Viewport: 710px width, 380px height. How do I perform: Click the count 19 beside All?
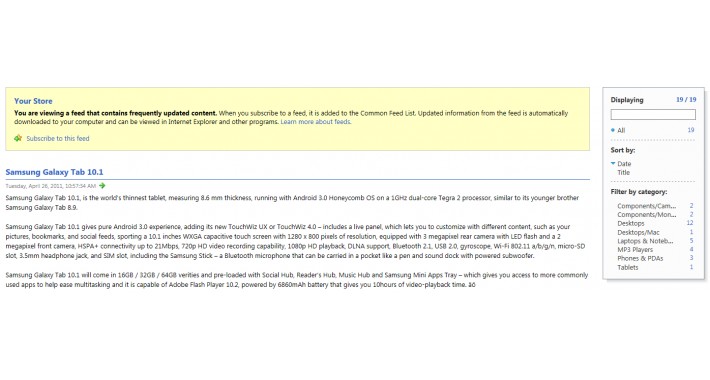click(691, 130)
